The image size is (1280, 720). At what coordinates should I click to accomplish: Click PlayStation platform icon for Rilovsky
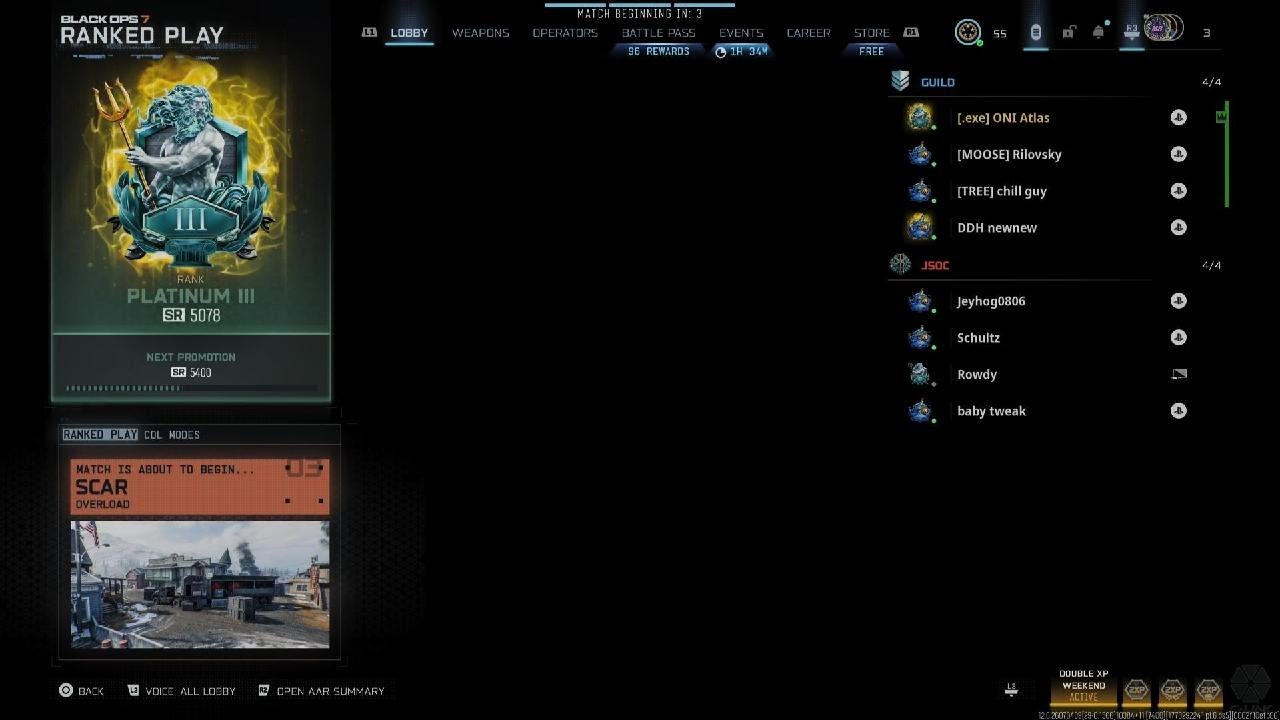[x=1179, y=154]
